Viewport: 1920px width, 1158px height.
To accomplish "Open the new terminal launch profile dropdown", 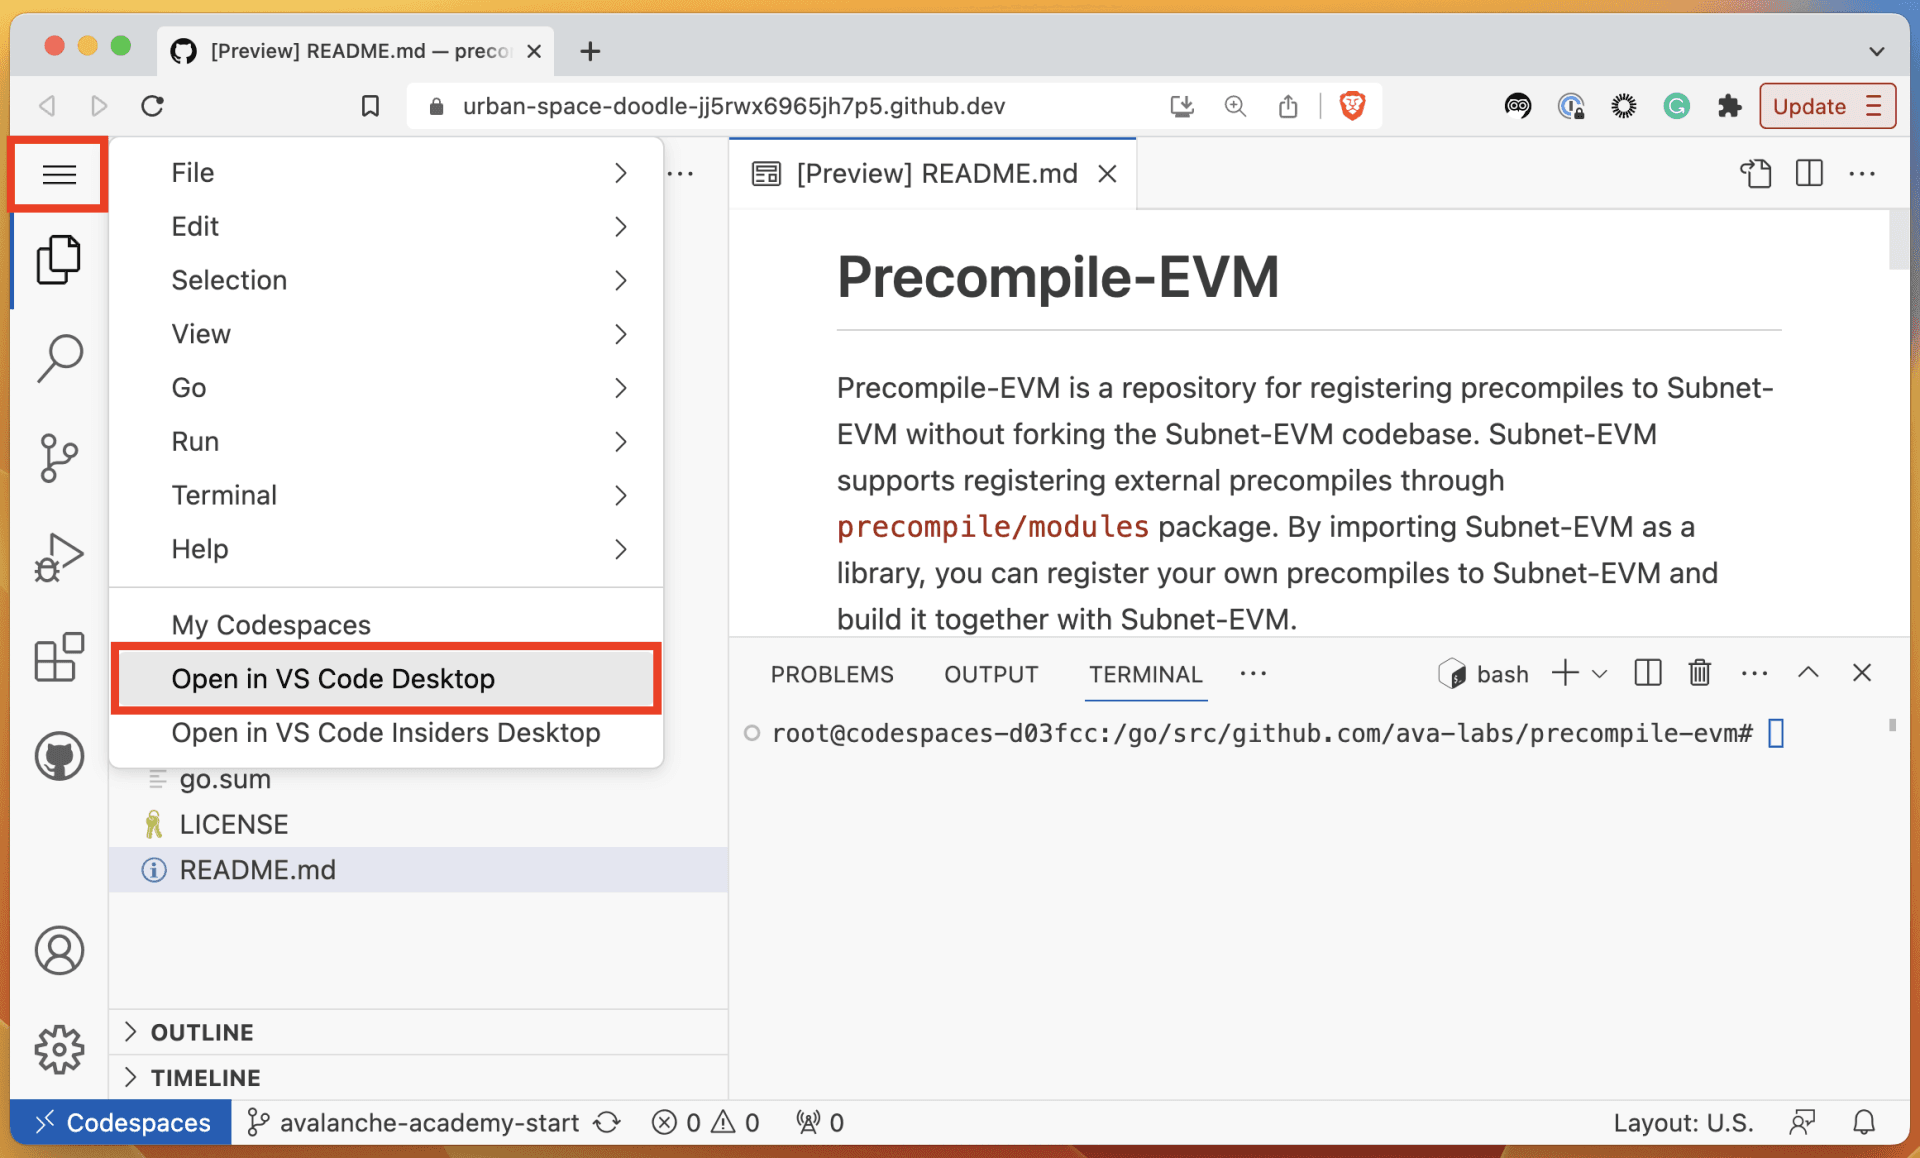I will coord(1599,674).
